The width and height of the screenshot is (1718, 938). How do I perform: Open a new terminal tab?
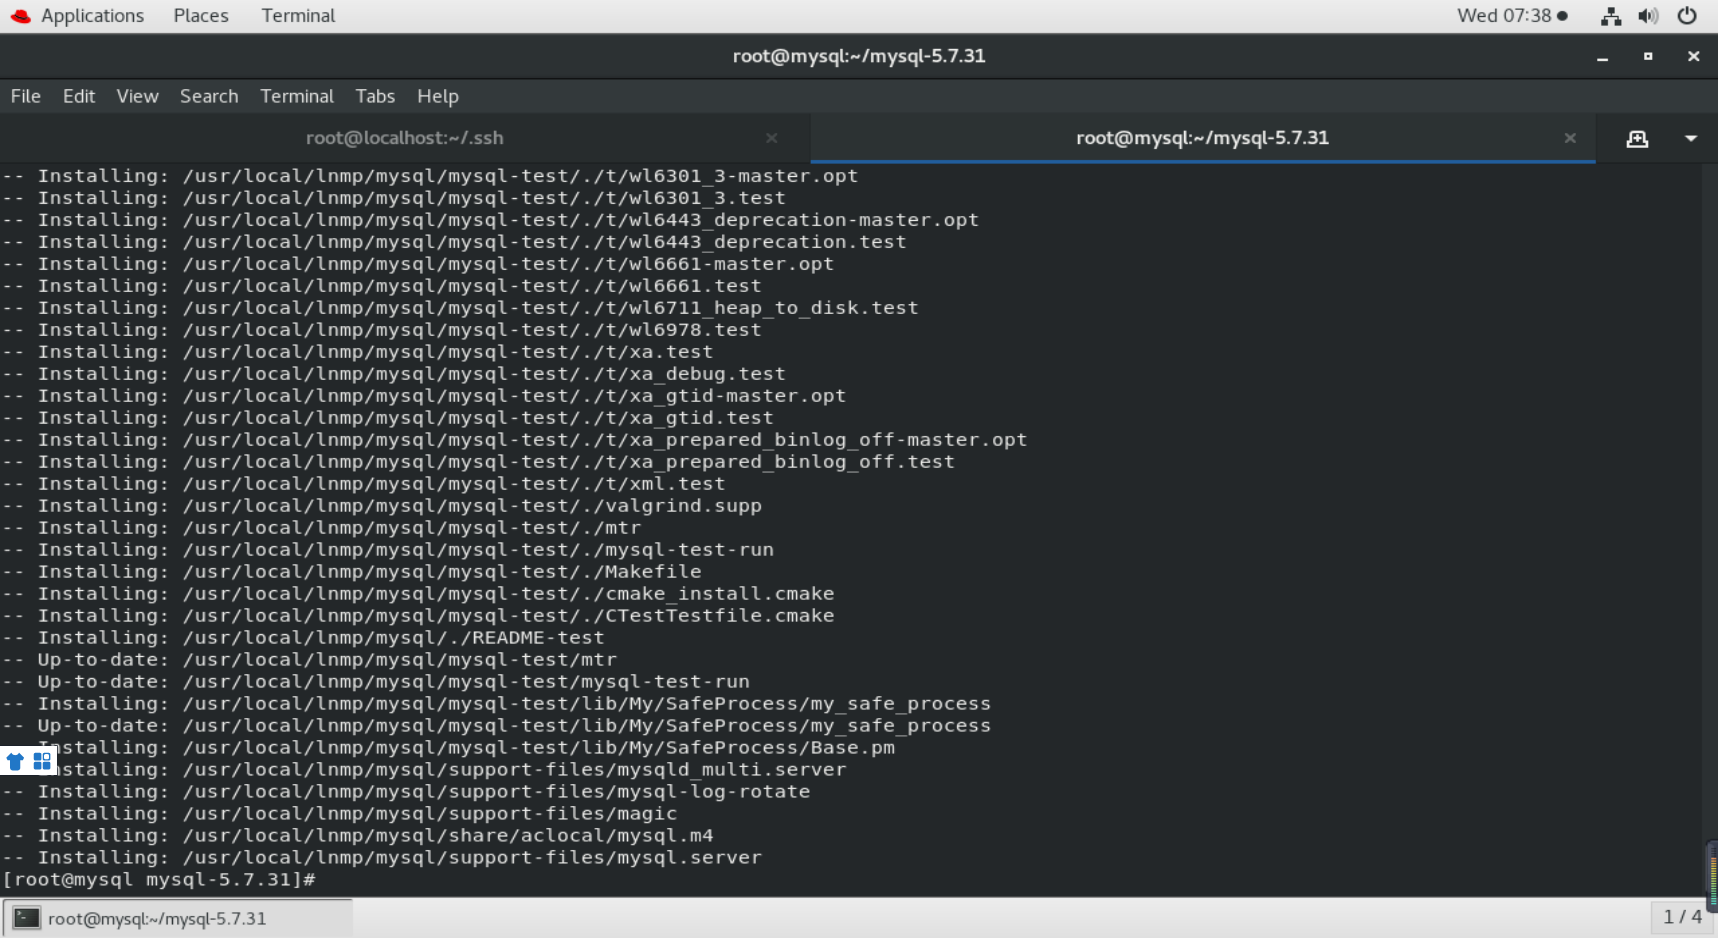pos(1638,139)
